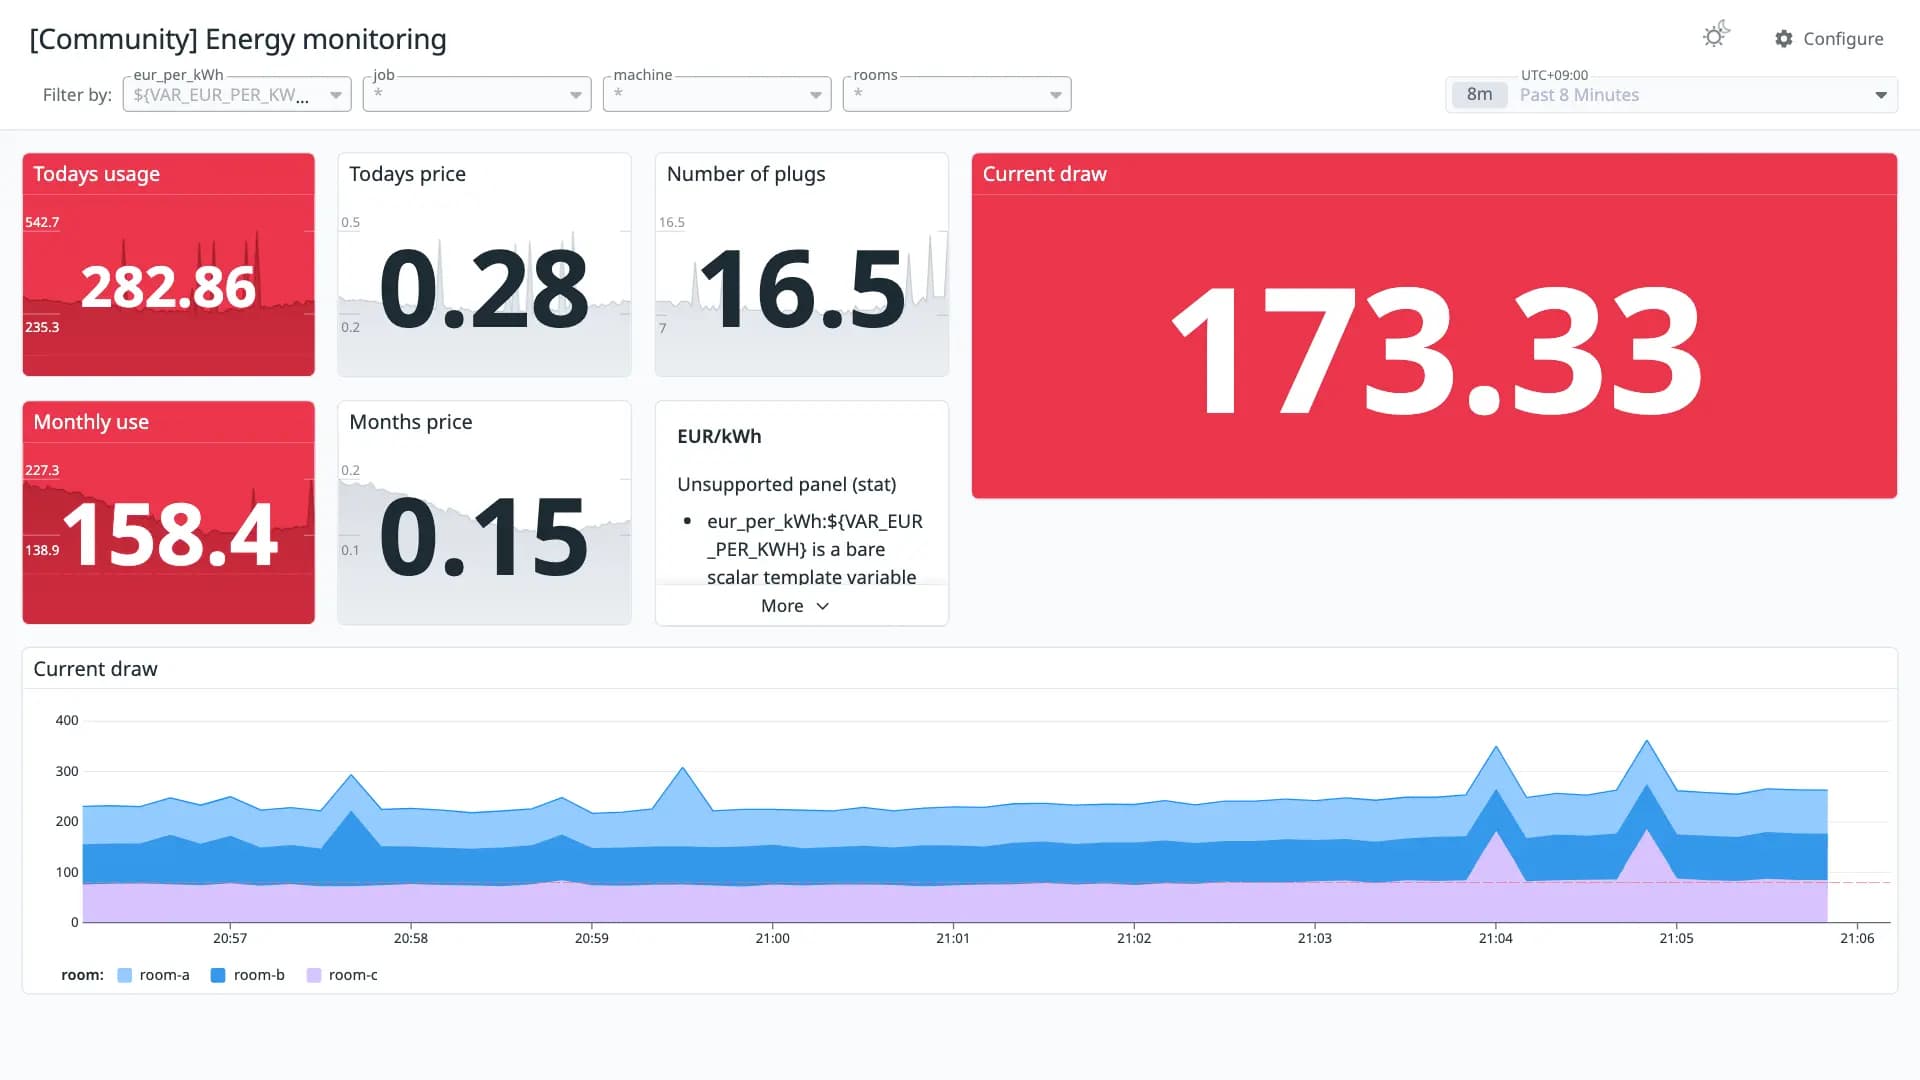The width and height of the screenshot is (1920, 1080).
Task: Select the Monthly use panel title
Action: [91, 422]
